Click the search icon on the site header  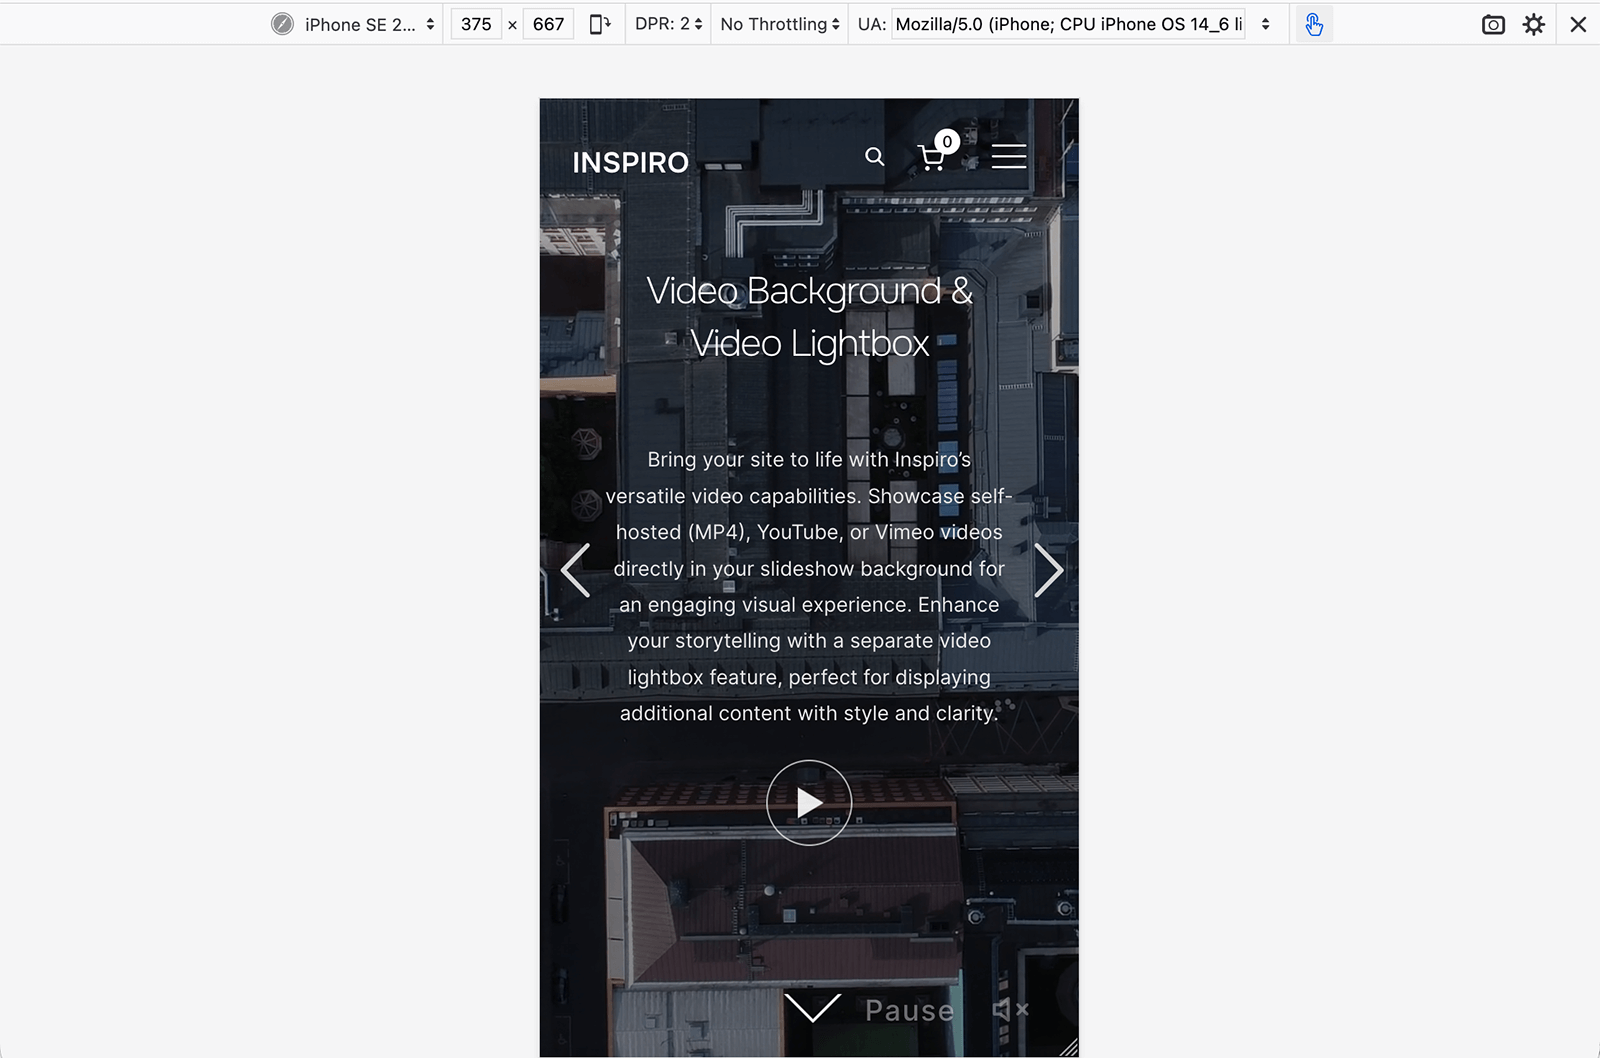point(874,156)
